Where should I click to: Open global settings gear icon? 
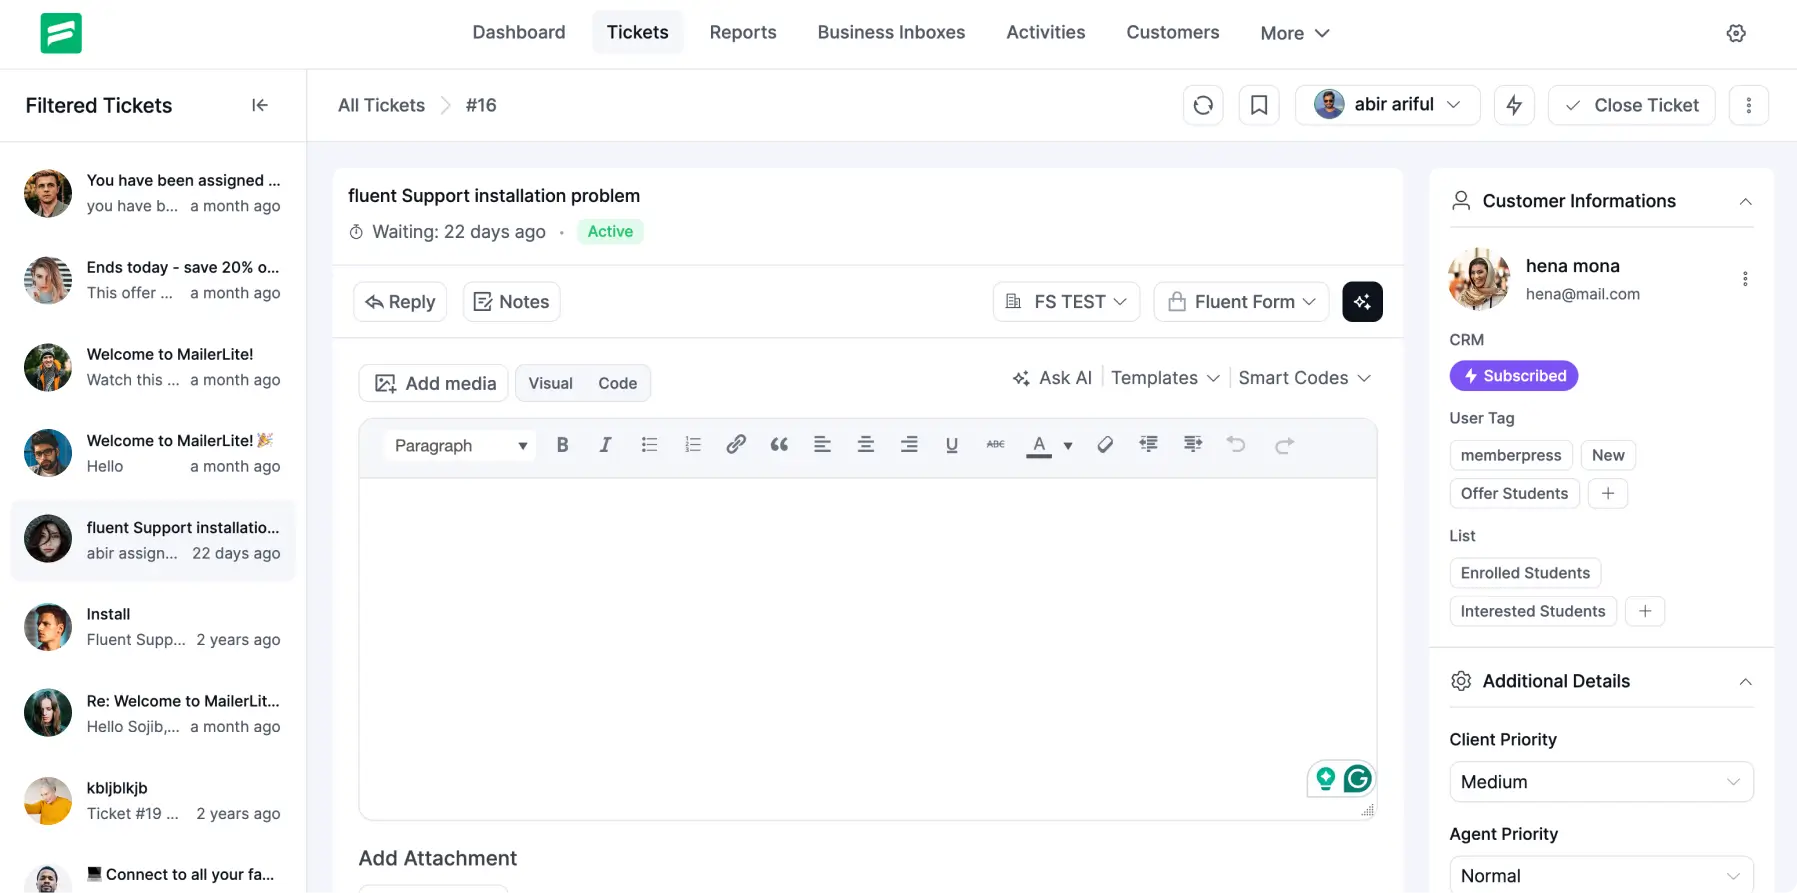[x=1736, y=33]
